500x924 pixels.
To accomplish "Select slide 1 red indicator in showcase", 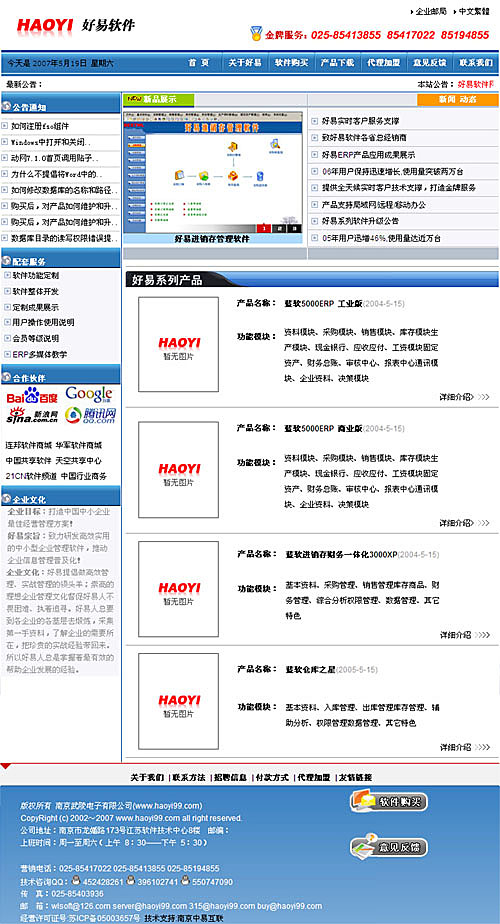I will point(264,229).
